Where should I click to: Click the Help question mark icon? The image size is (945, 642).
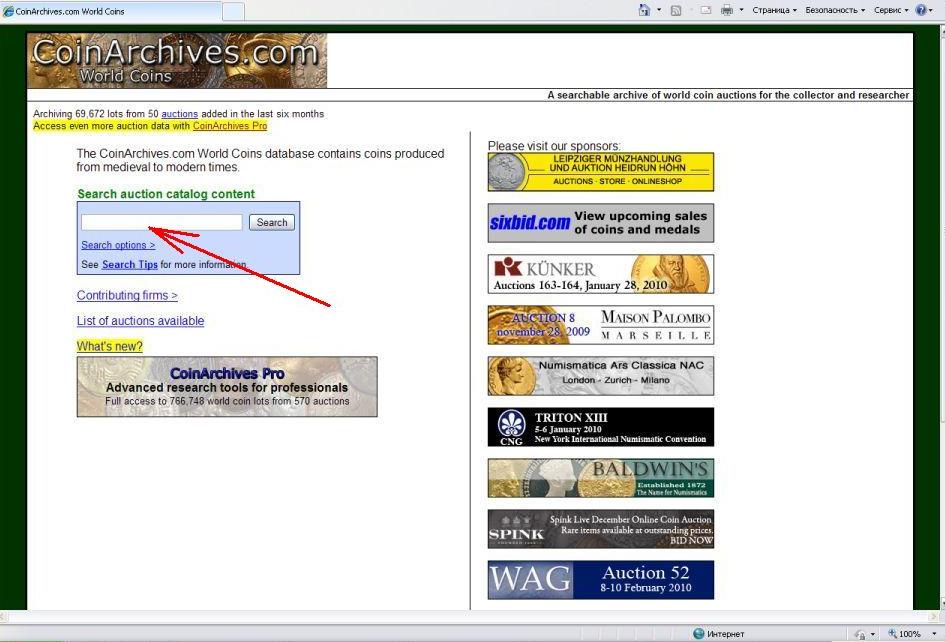[x=921, y=10]
